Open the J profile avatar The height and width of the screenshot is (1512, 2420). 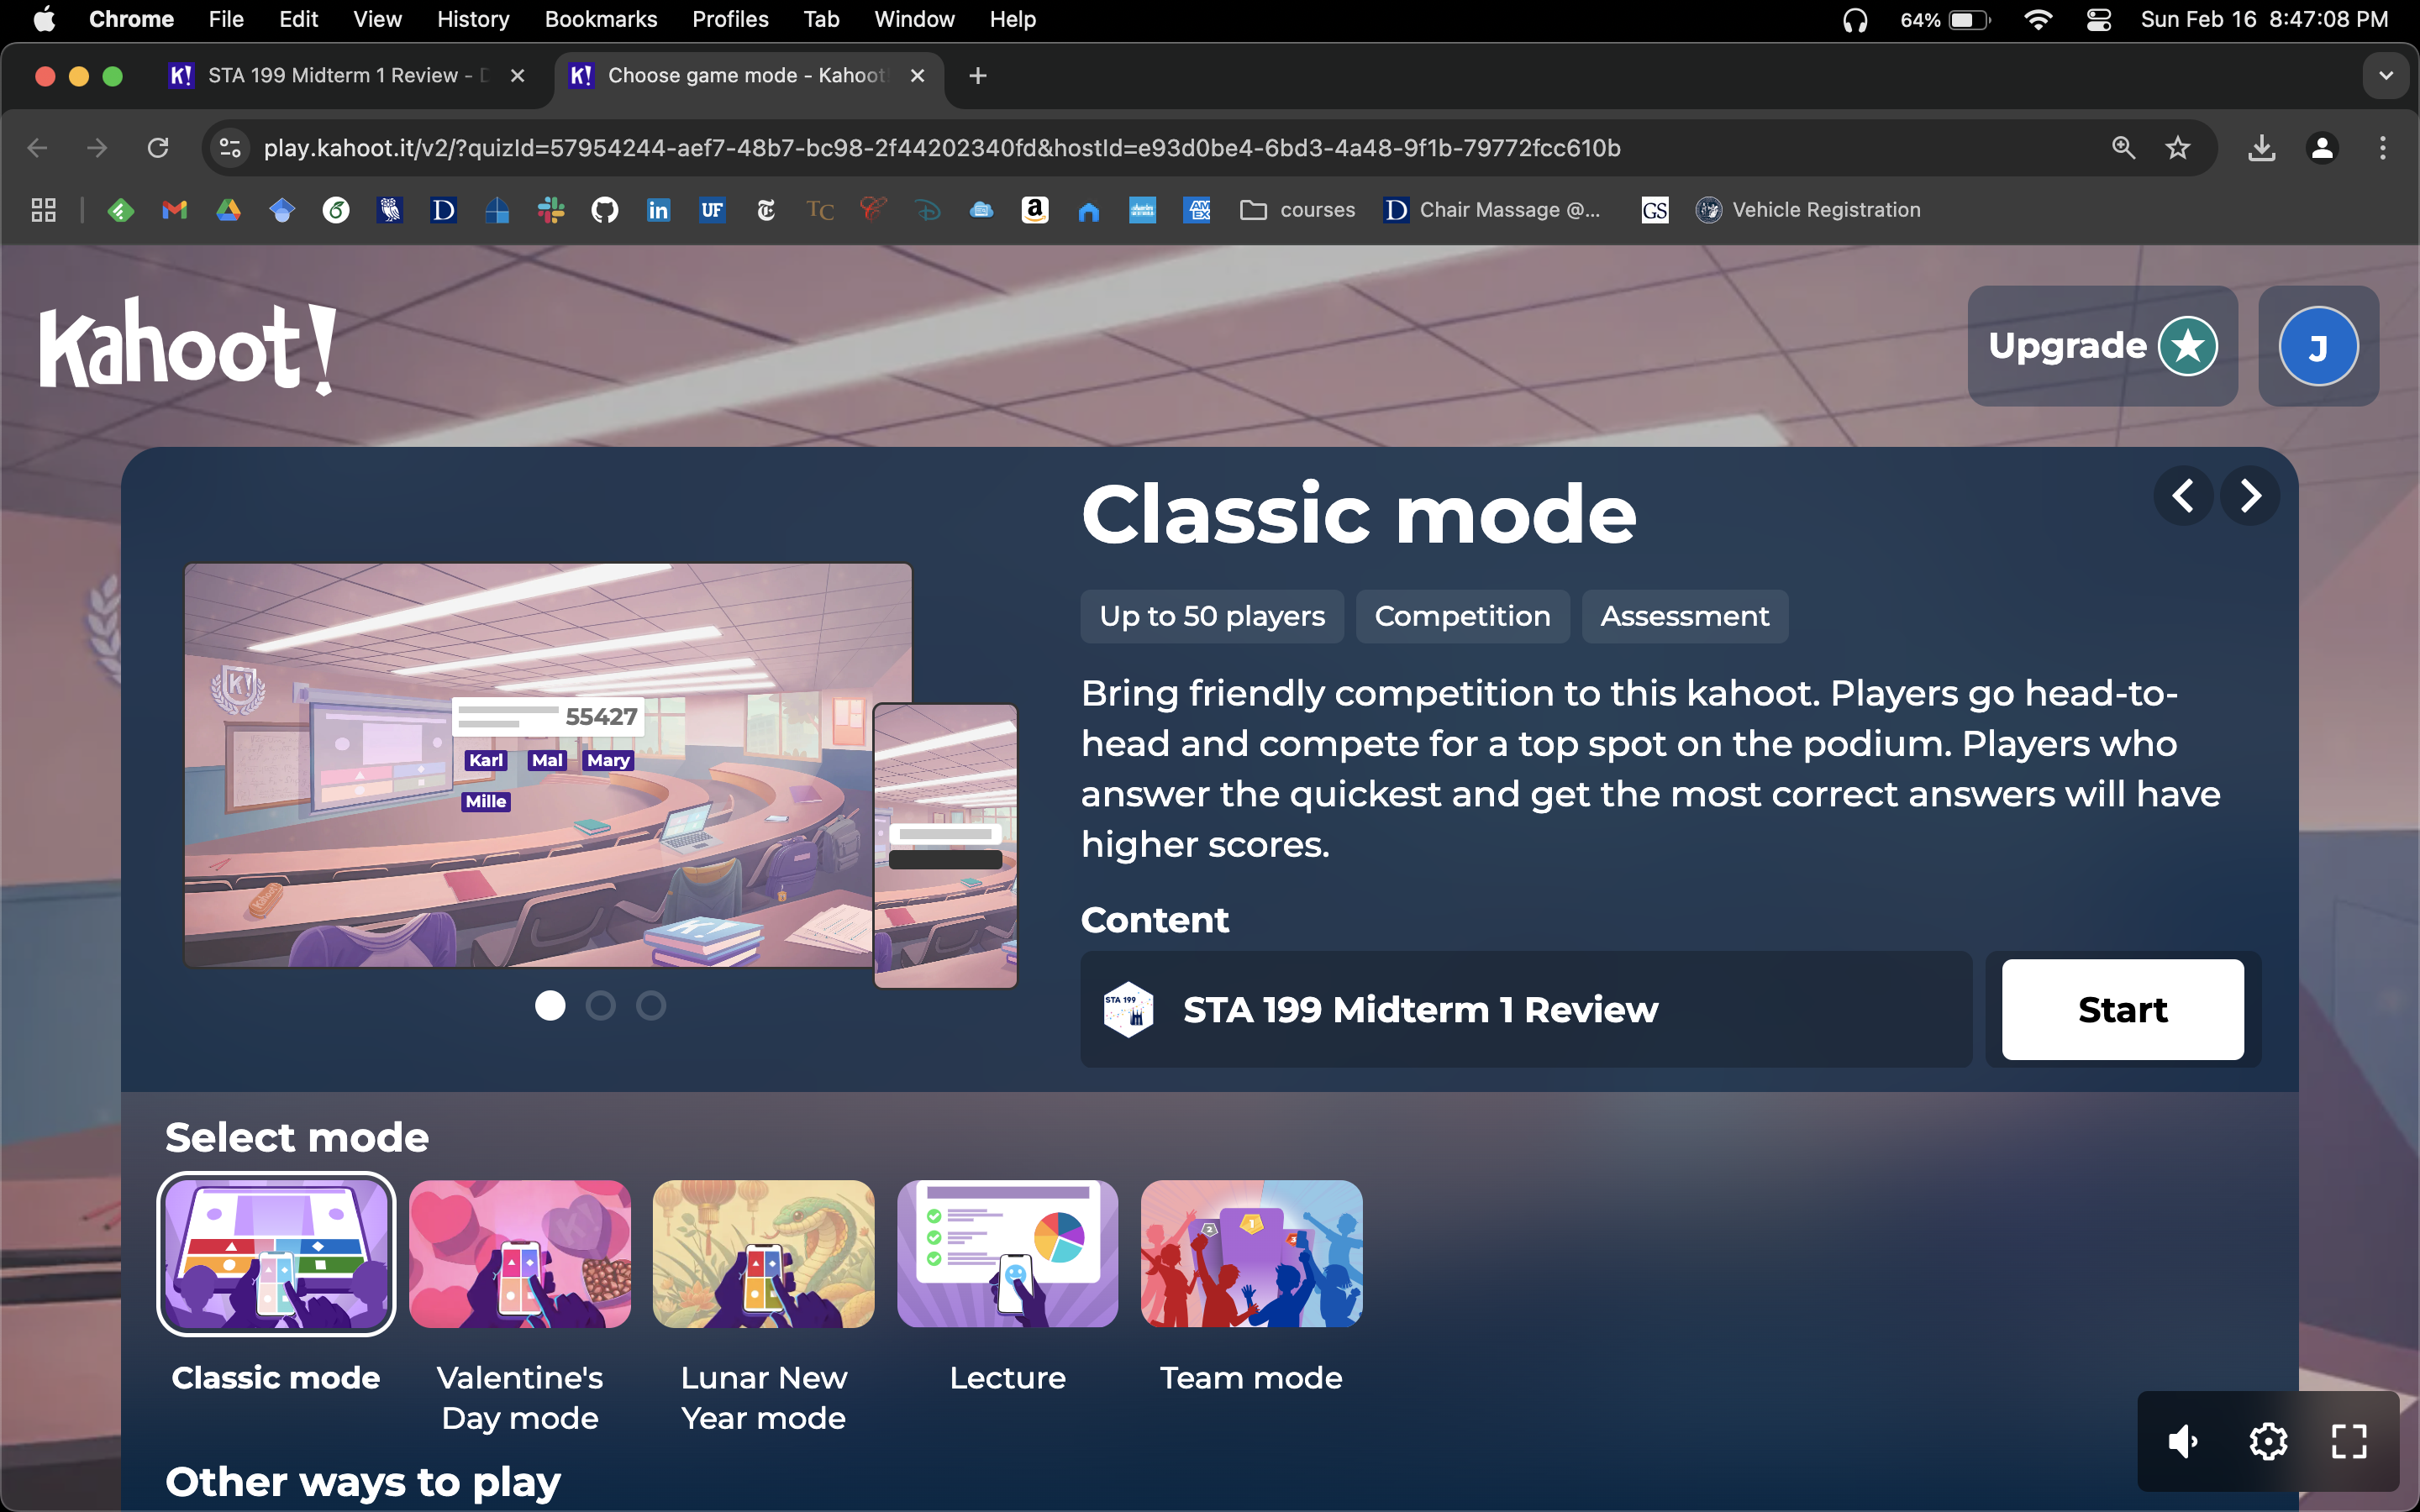[2318, 346]
